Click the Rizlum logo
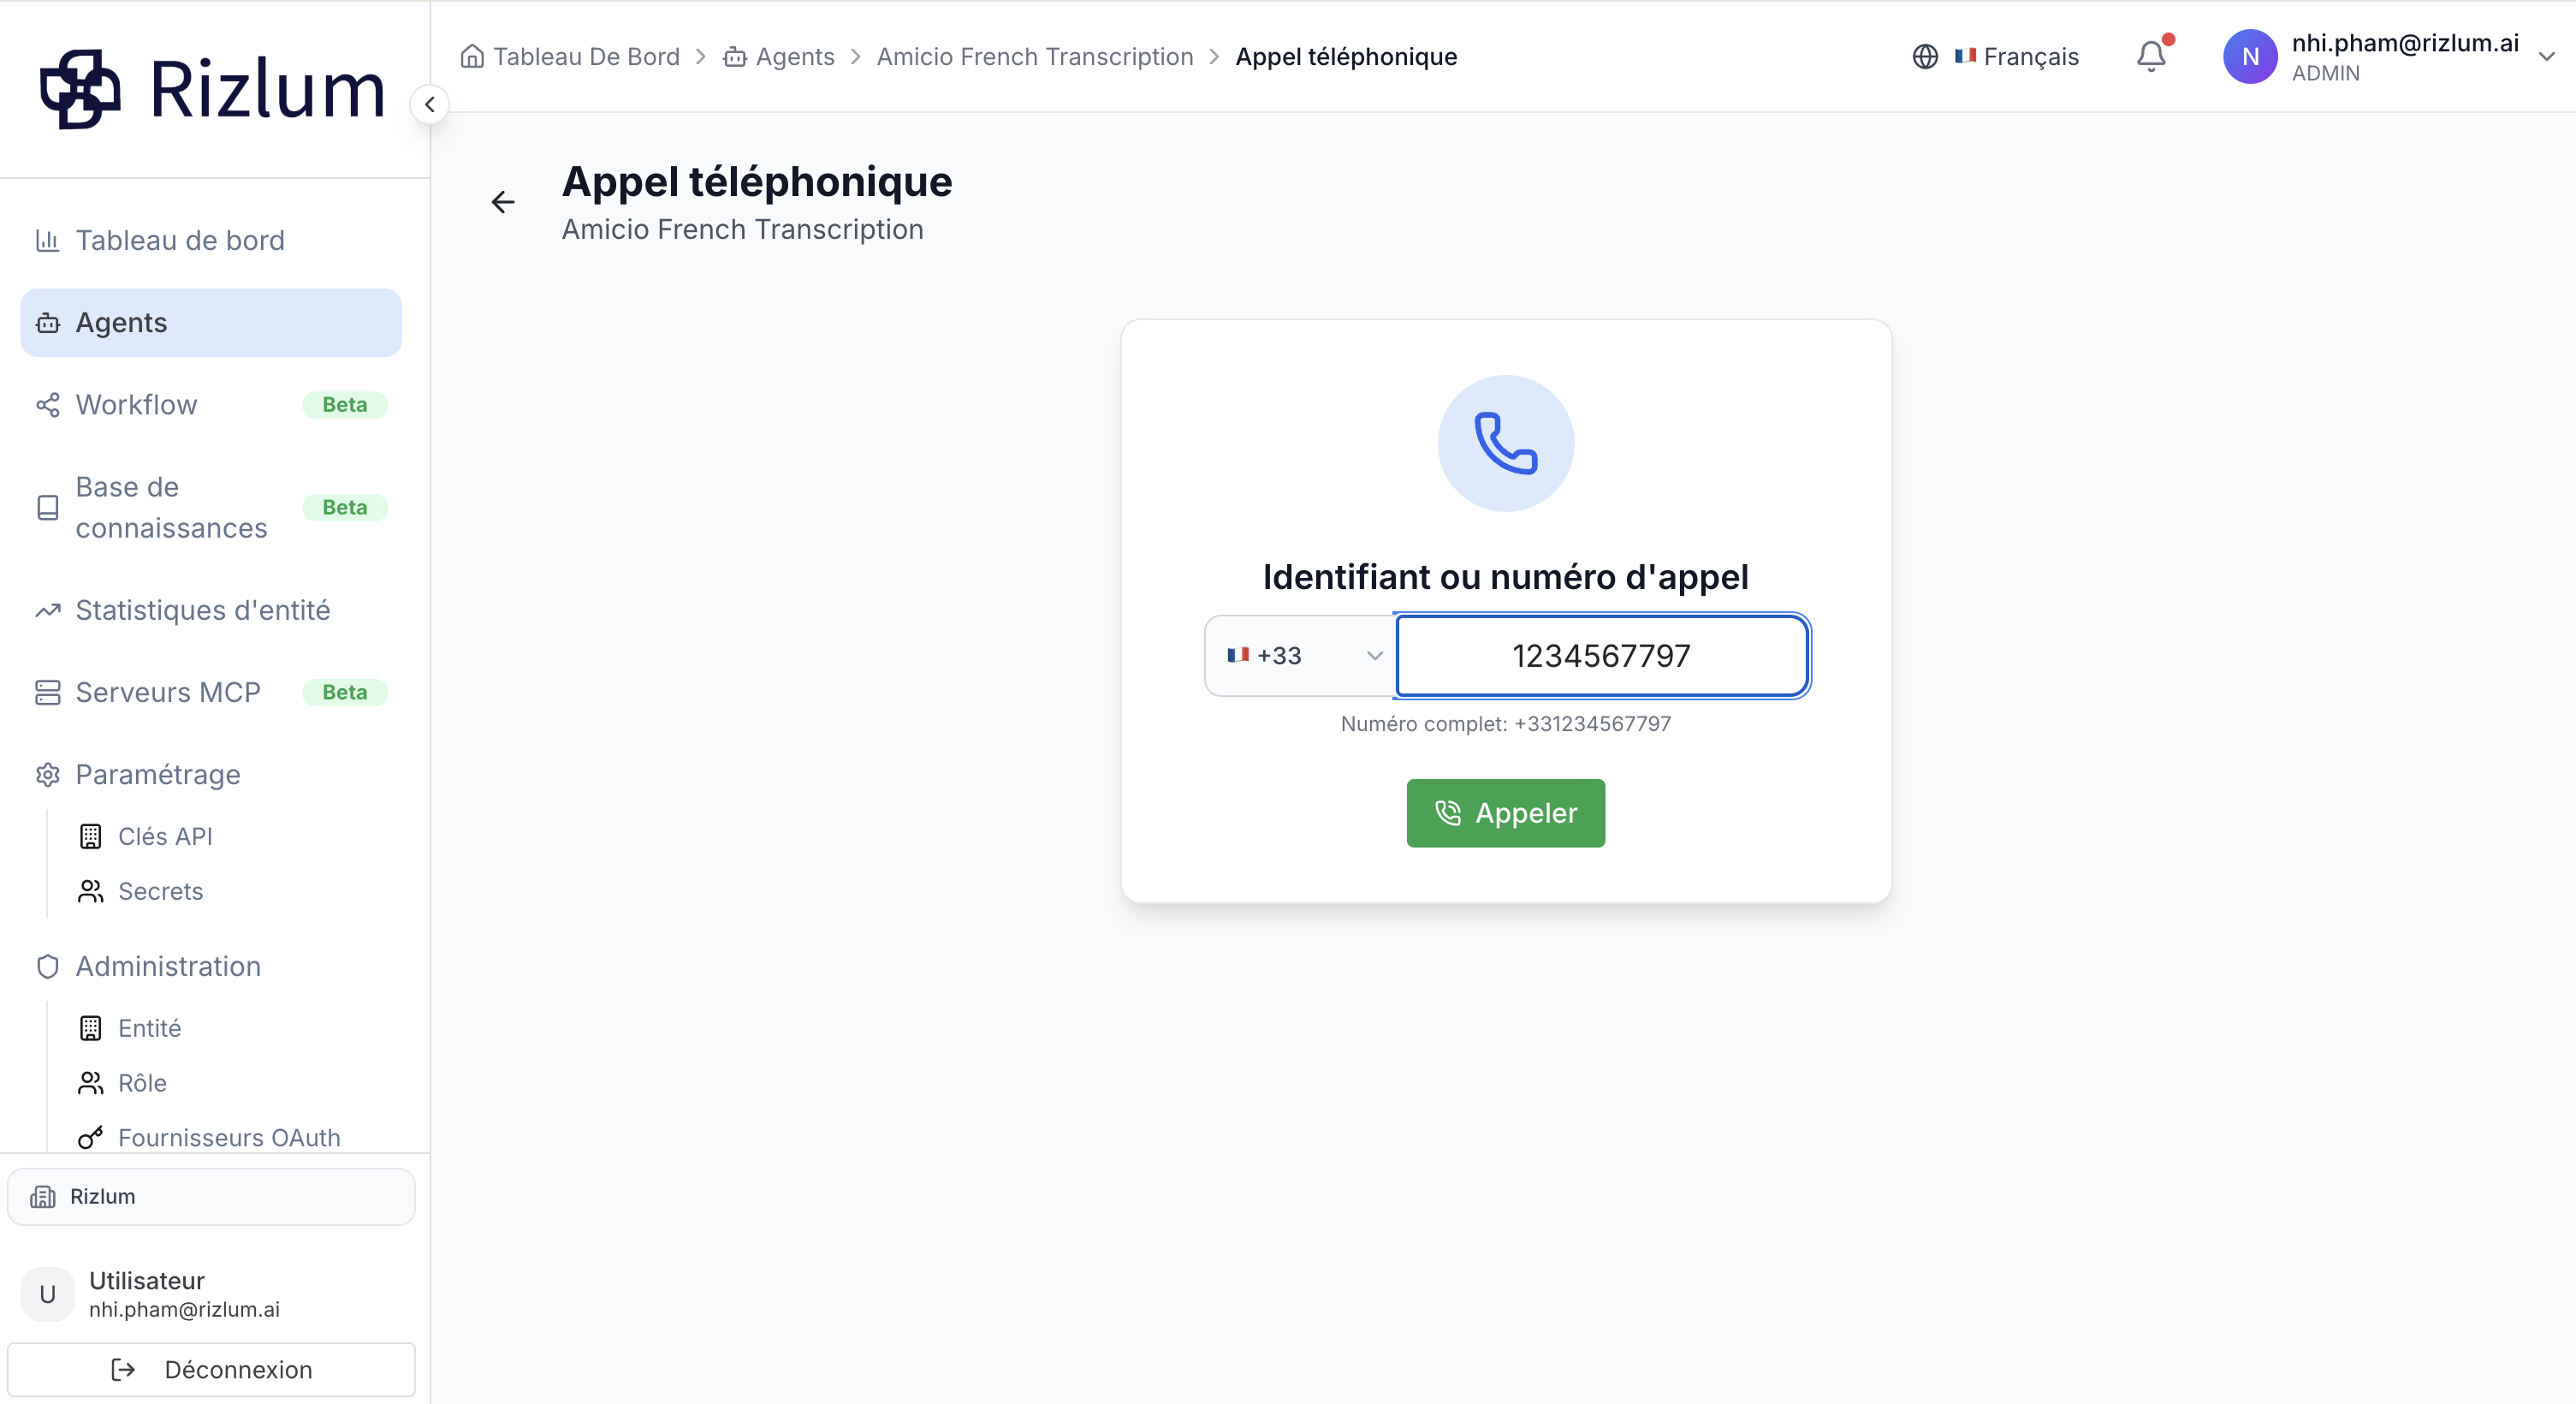 pyautogui.click(x=211, y=89)
